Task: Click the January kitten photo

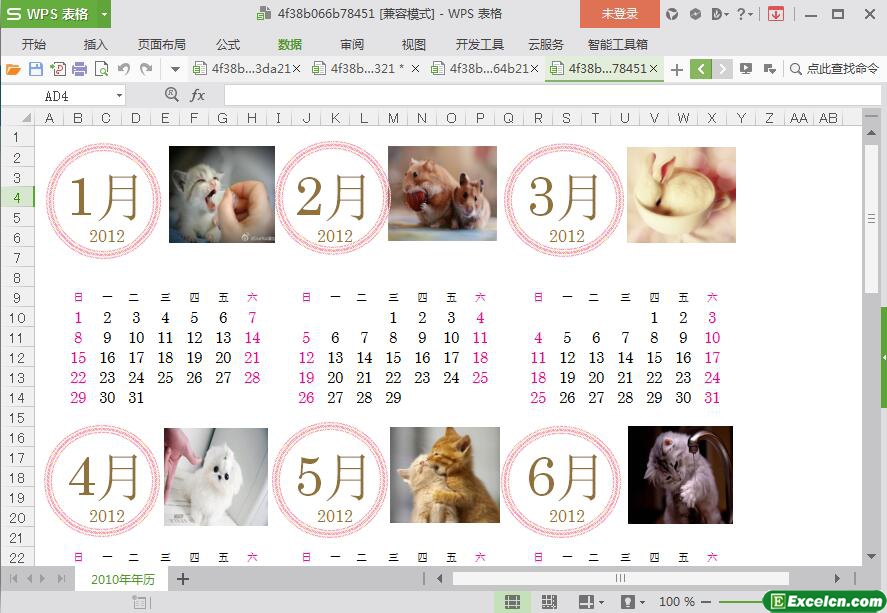Action: point(222,195)
